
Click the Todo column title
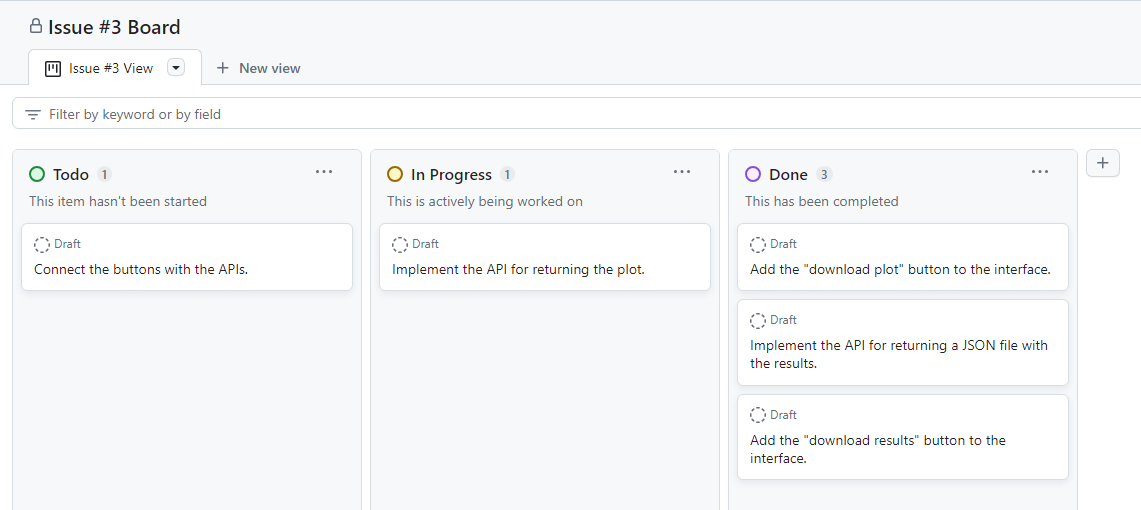[71, 175]
